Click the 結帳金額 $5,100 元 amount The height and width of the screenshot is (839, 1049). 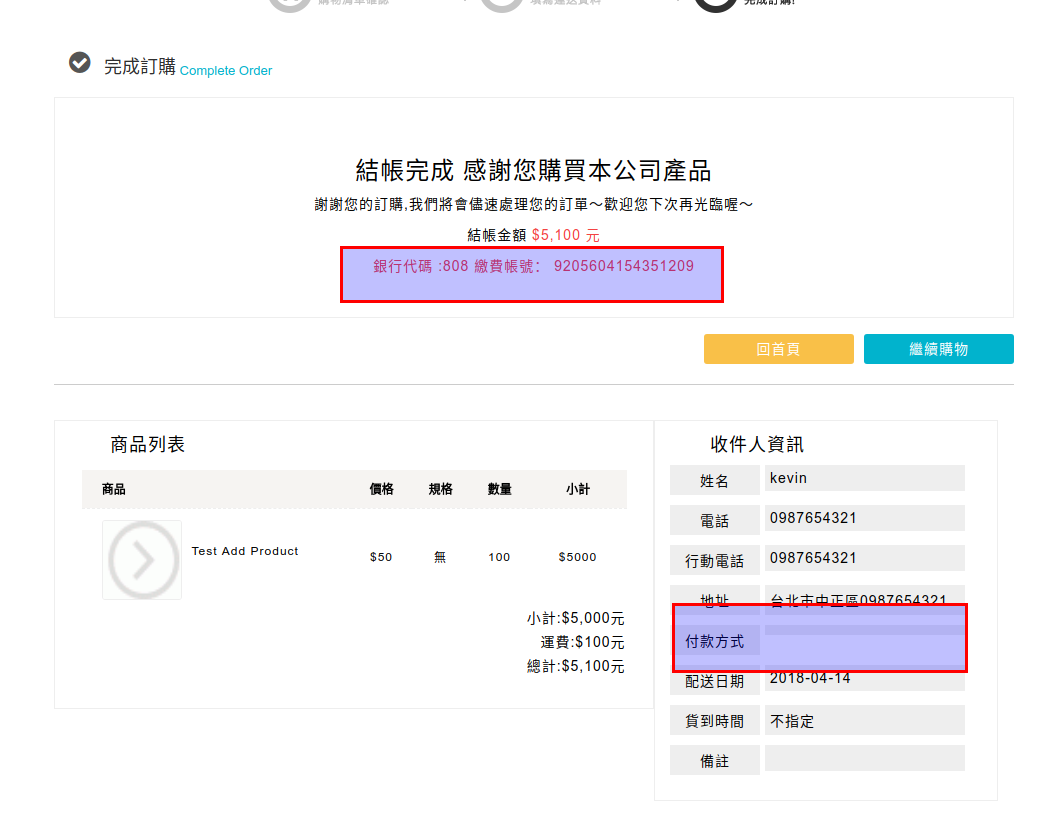coord(565,235)
